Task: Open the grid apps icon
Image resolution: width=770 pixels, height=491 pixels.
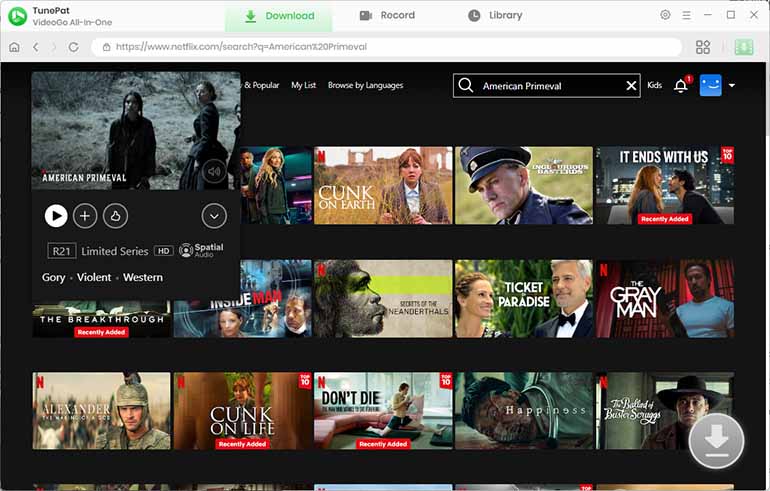Action: point(703,47)
